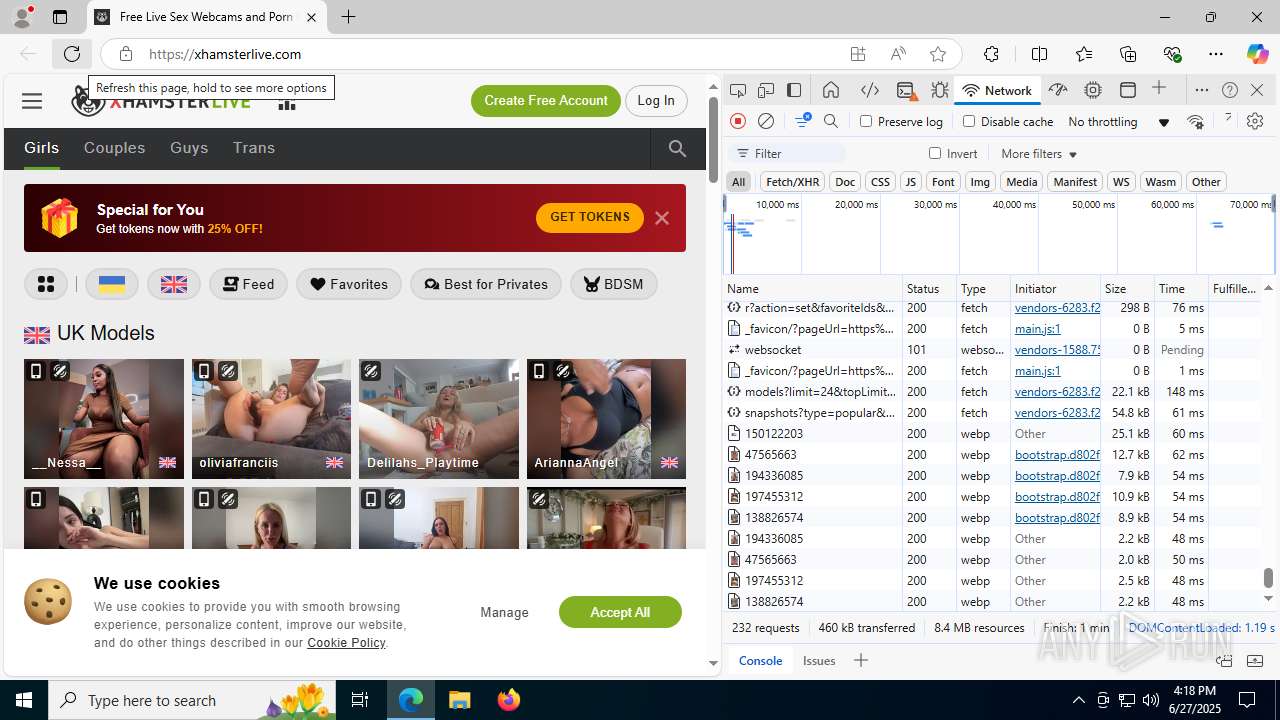Viewport: 1280px width, 720px height.
Task: Select the Couples category tab
Action: point(114,148)
